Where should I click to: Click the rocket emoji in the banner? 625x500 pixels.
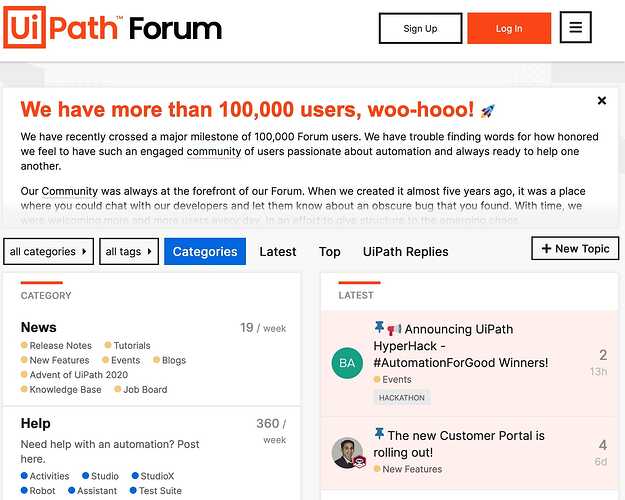487,110
